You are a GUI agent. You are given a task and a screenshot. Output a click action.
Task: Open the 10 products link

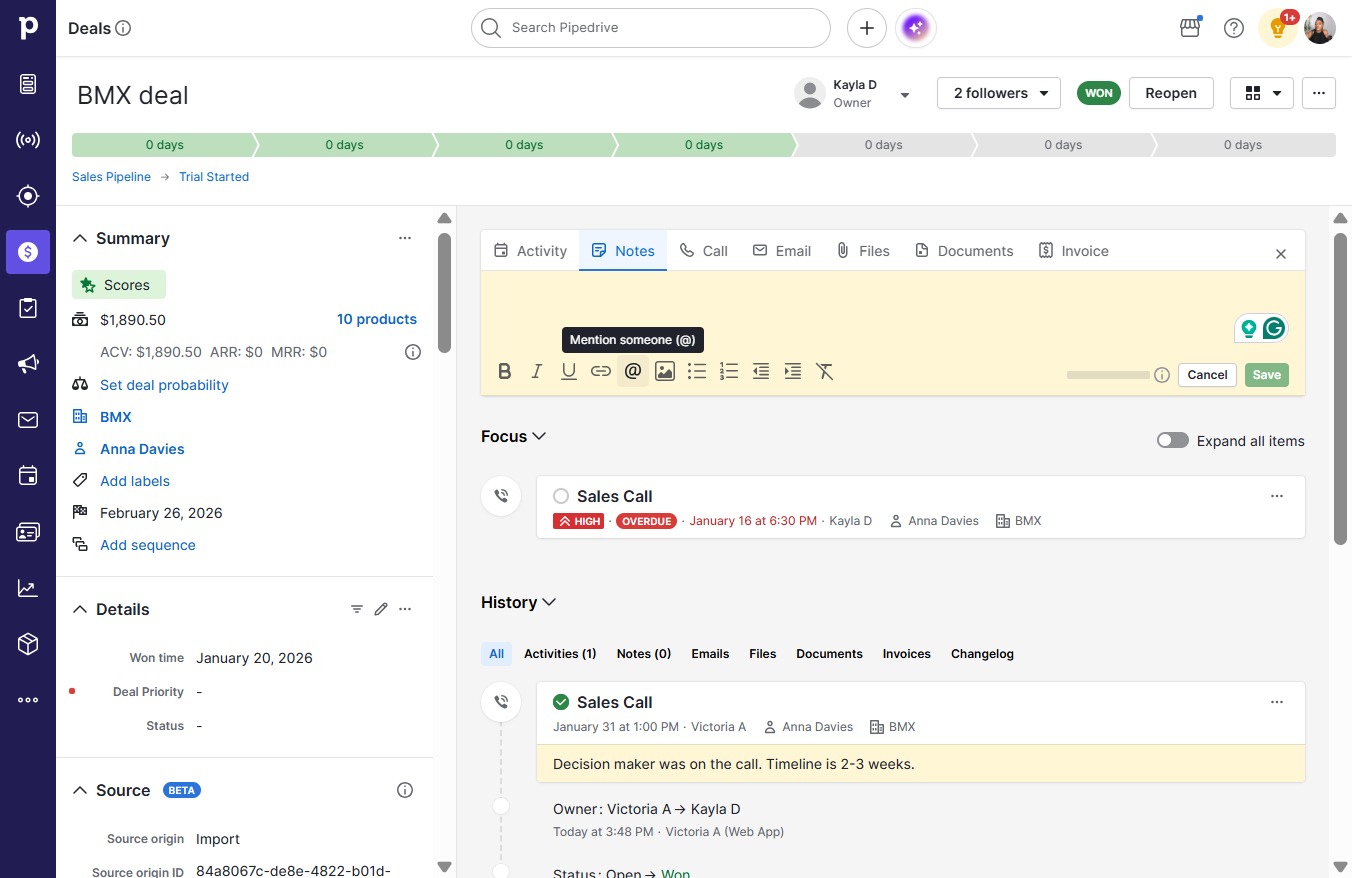[x=377, y=320]
